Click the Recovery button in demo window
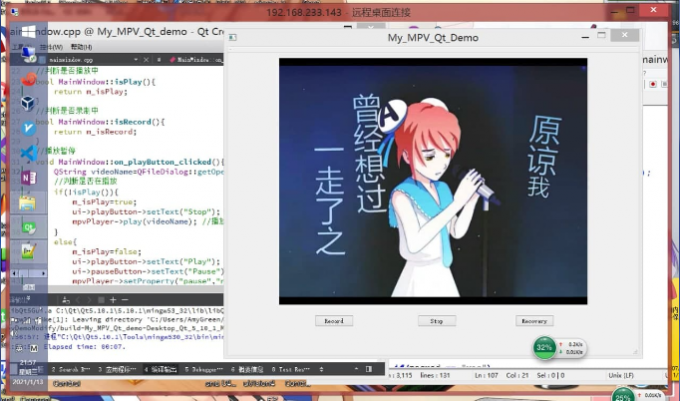 (x=534, y=321)
